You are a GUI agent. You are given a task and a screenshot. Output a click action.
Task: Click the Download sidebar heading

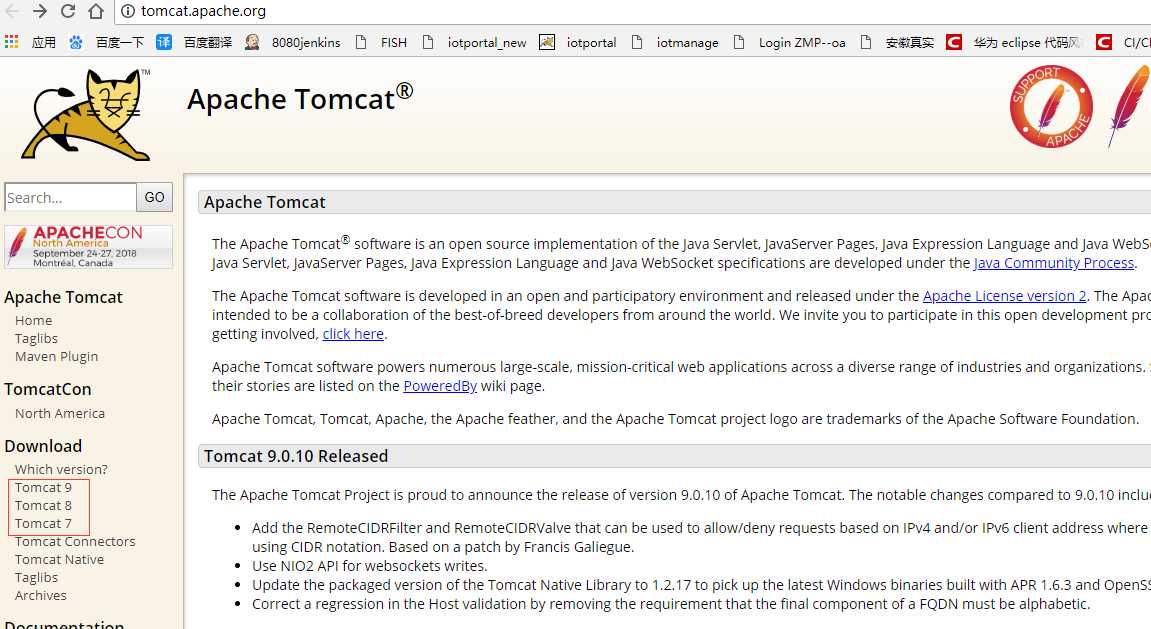tap(43, 446)
